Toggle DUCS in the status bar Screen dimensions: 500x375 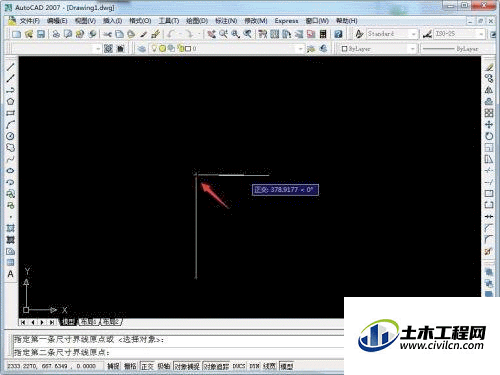click(x=239, y=366)
